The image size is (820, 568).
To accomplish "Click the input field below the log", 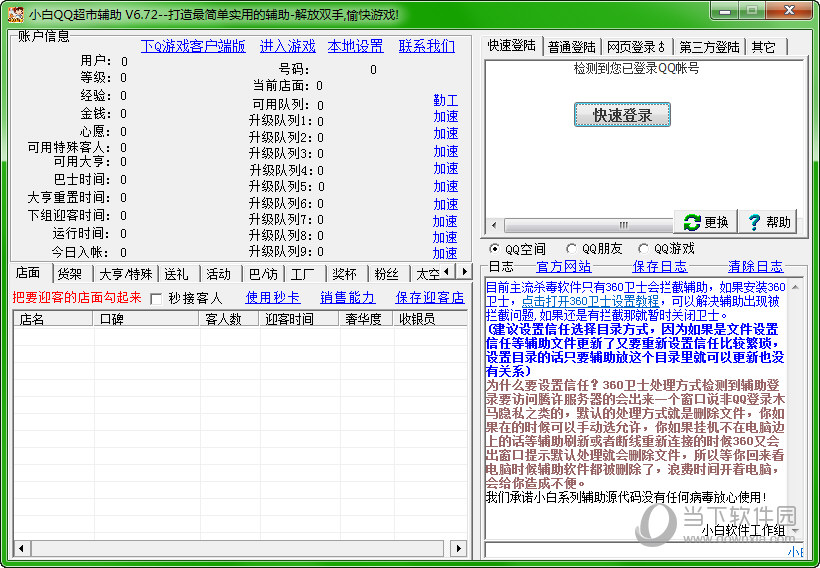I will click(643, 550).
